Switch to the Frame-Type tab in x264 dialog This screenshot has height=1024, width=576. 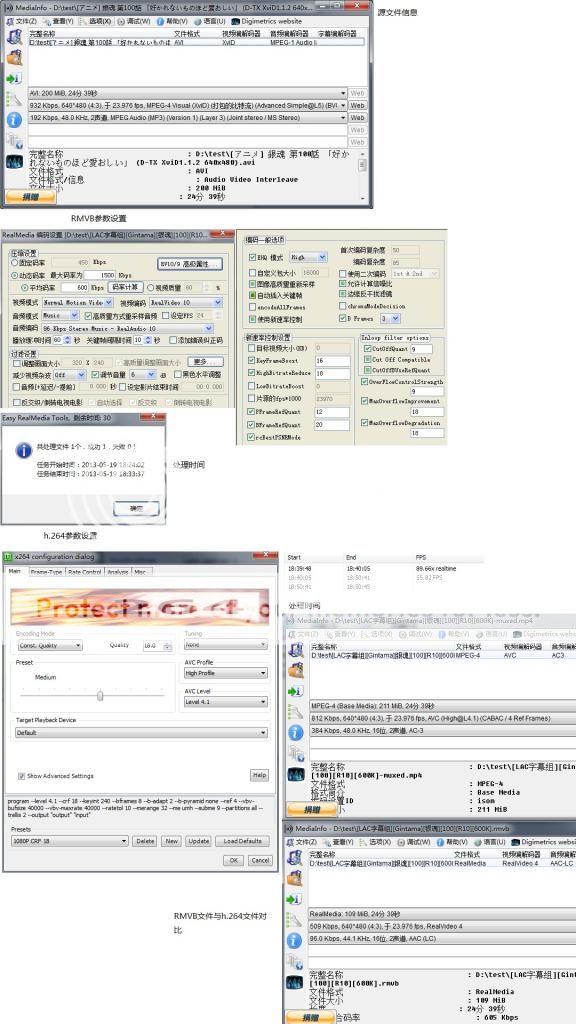[46, 571]
